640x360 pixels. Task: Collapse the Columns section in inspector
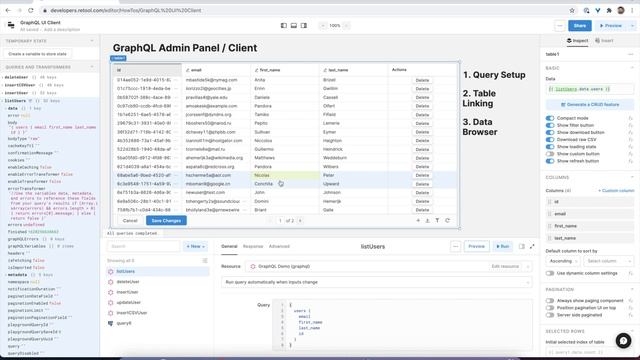coord(632,177)
